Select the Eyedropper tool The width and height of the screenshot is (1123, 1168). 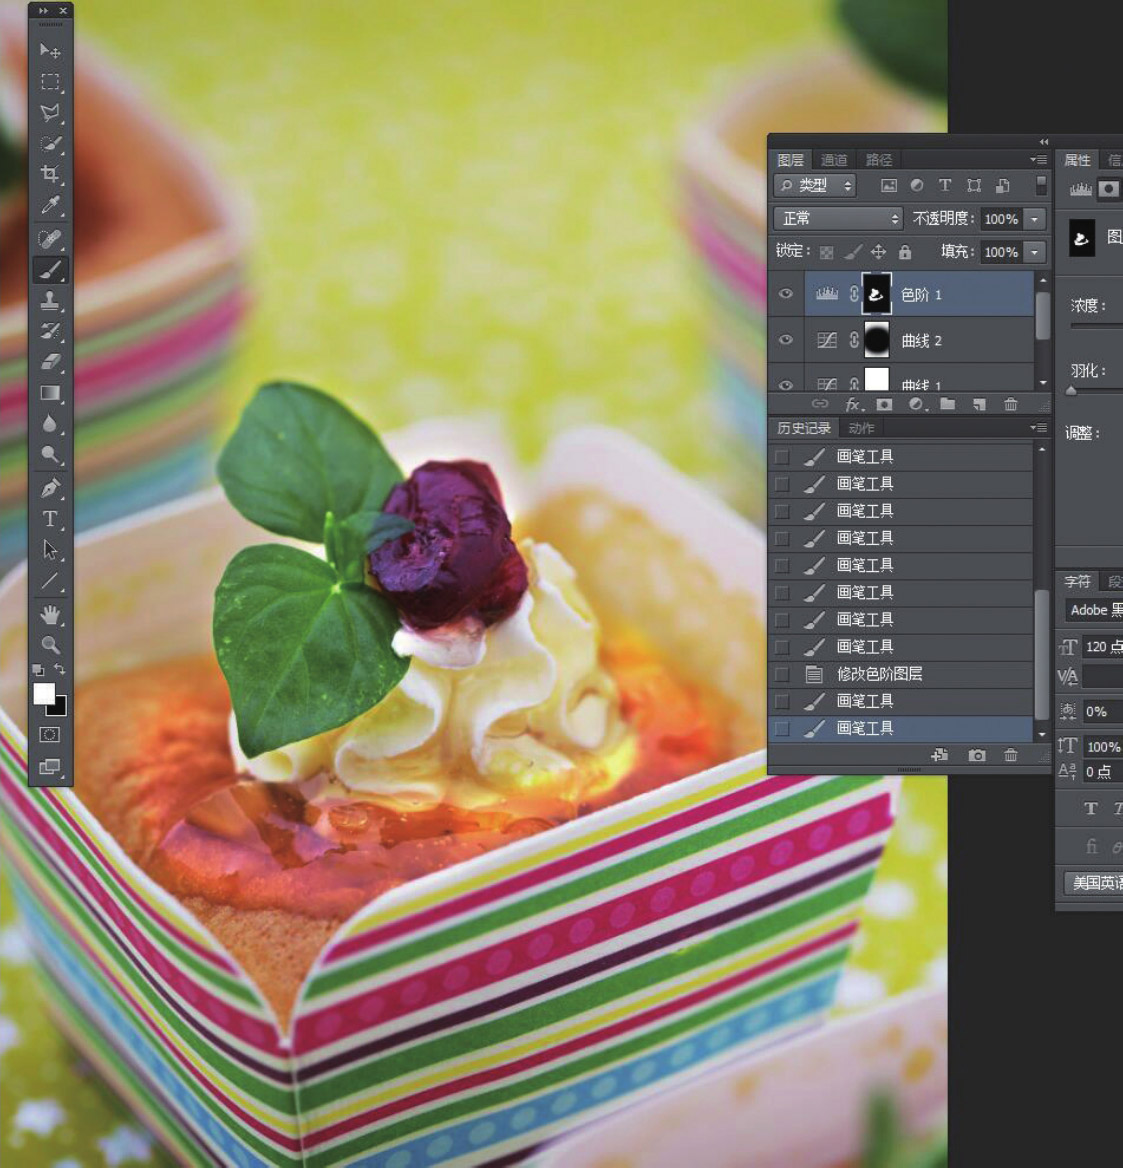coord(50,206)
